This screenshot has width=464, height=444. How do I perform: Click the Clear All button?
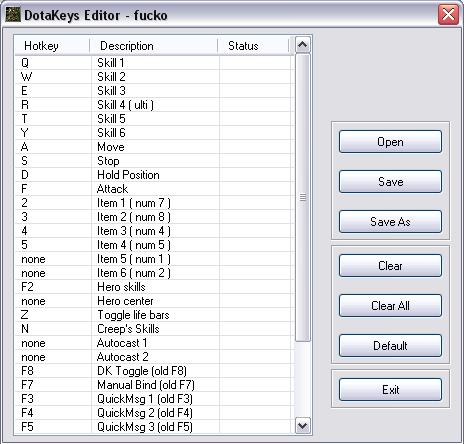[x=390, y=306]
